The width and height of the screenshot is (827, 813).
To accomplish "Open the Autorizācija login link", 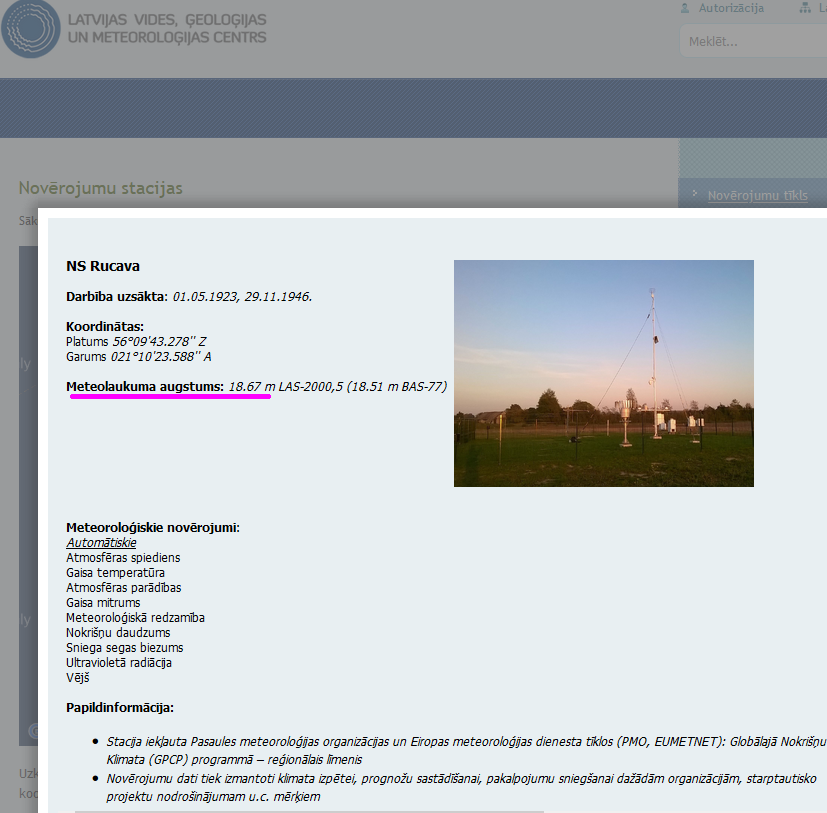I will pos(731,8).
